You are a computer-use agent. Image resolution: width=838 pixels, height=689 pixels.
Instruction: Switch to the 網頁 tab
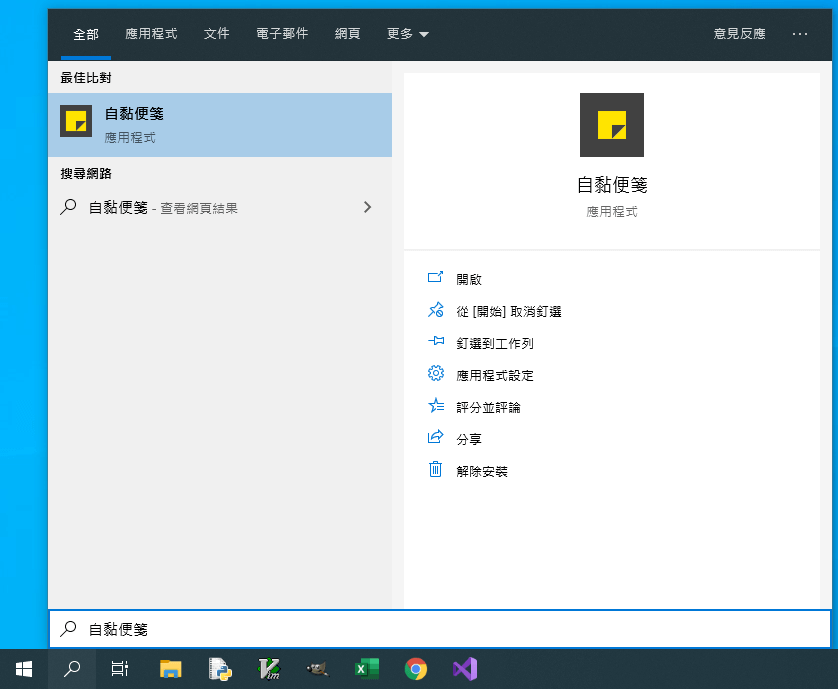click(x=347, y=34)
